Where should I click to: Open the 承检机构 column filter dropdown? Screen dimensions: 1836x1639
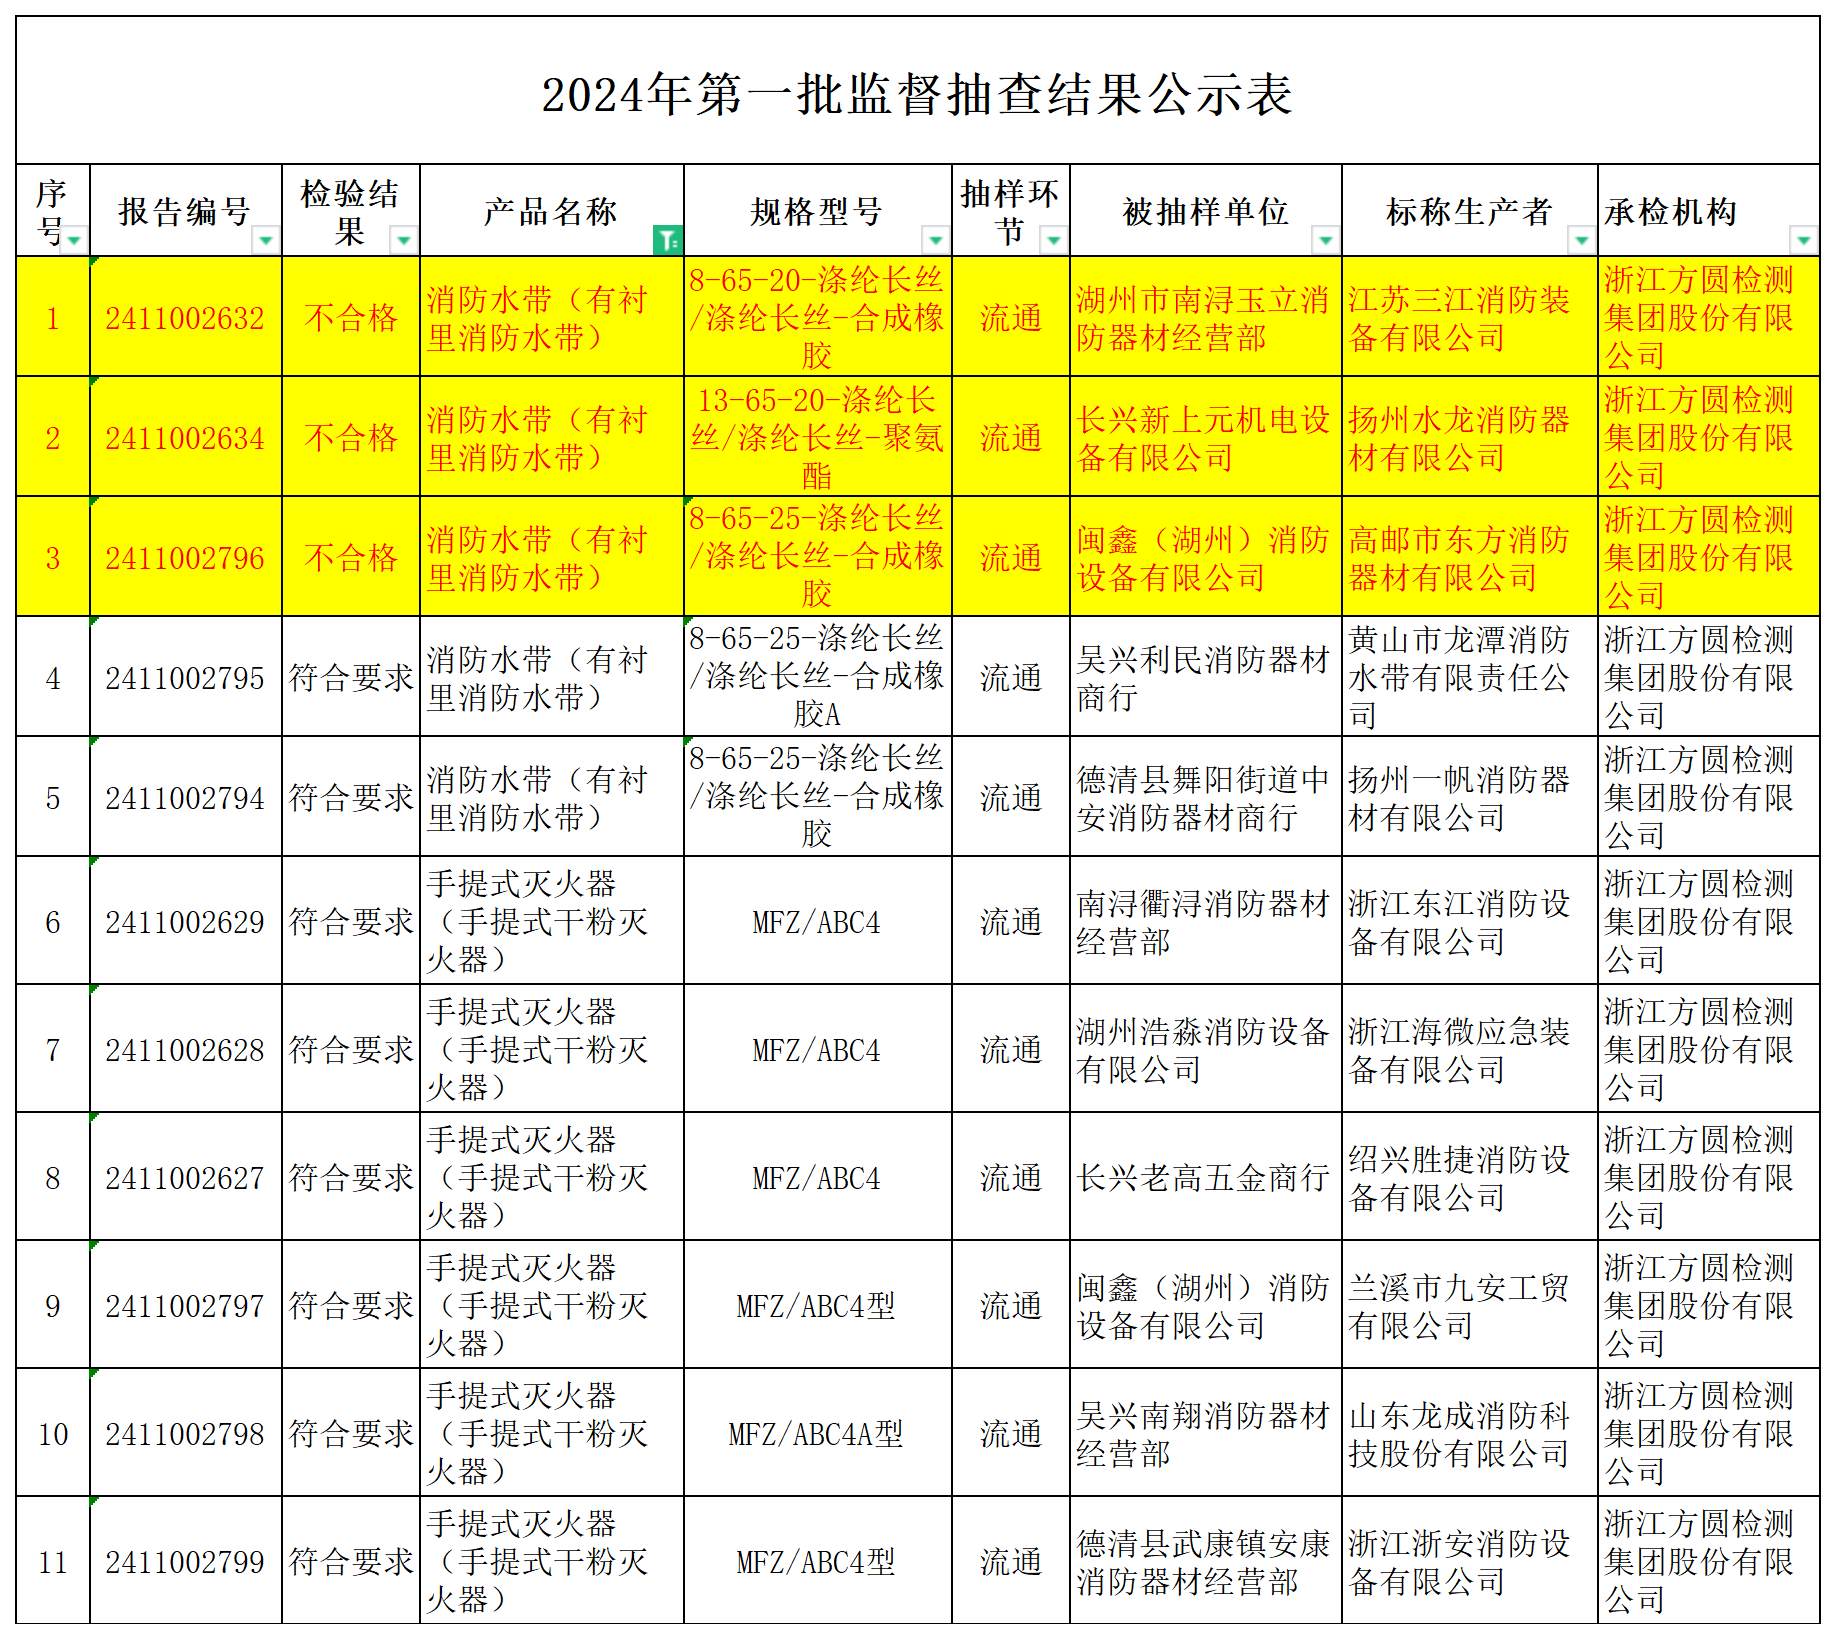pos(1804,240)
